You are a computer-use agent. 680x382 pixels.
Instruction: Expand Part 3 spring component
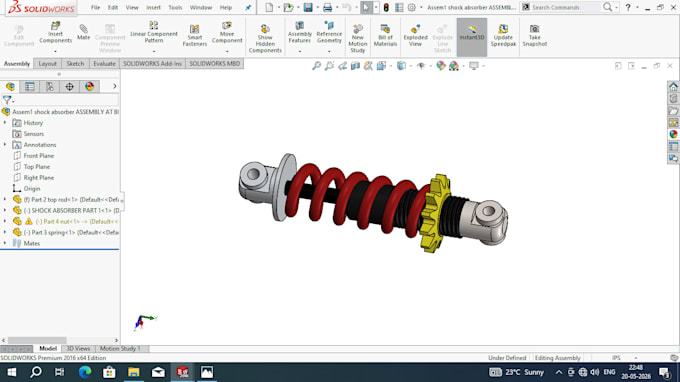click(5, 232)
